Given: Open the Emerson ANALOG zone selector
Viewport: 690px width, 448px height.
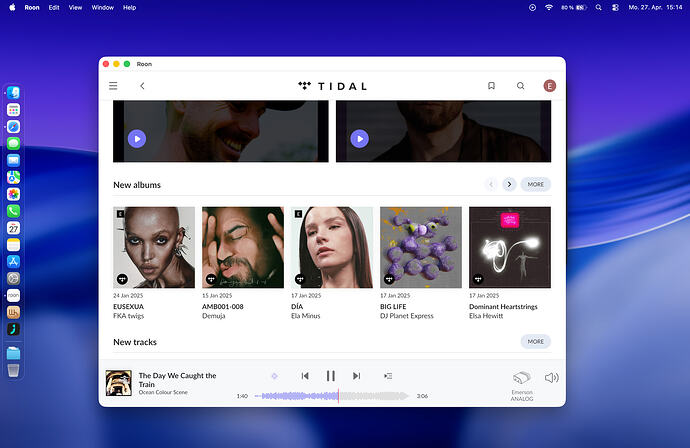Looking at the screenshot, I should point(522,386).
